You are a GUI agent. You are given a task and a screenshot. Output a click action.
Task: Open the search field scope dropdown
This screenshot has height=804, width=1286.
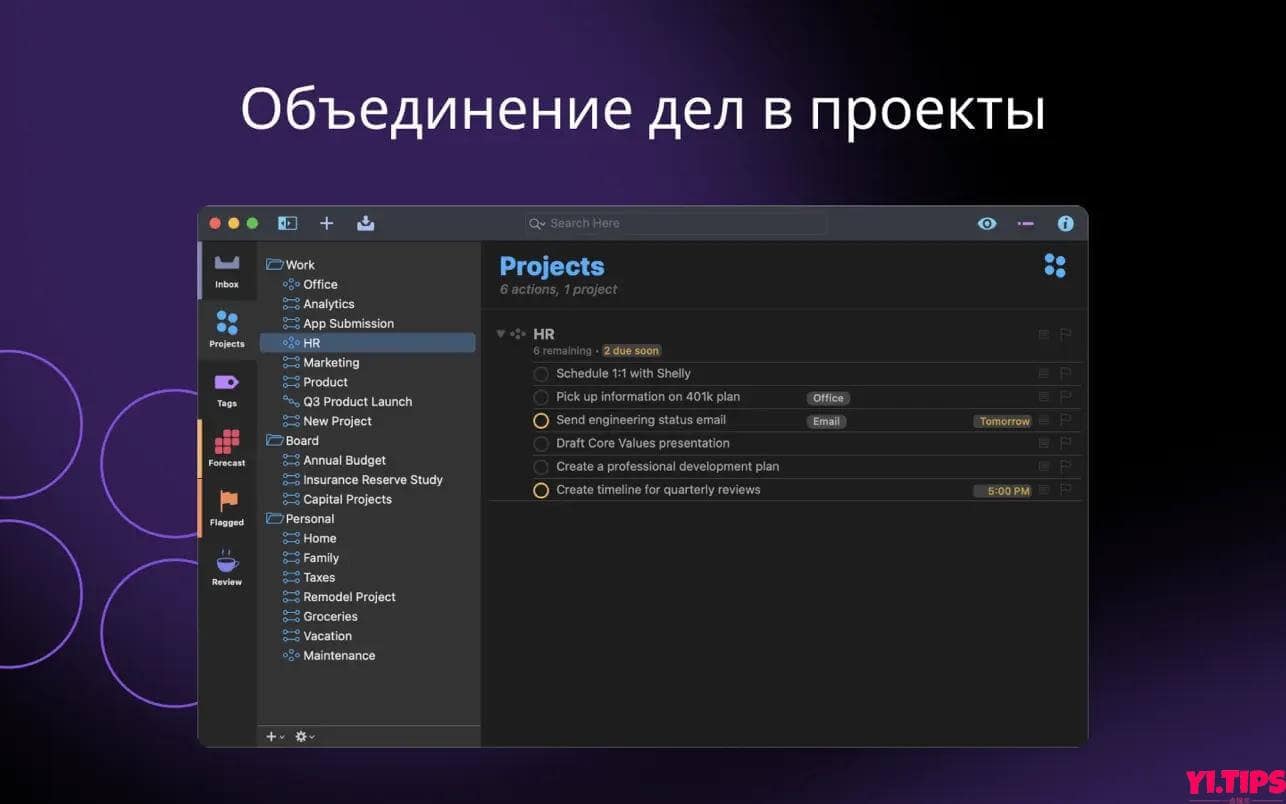click(537, 223)
